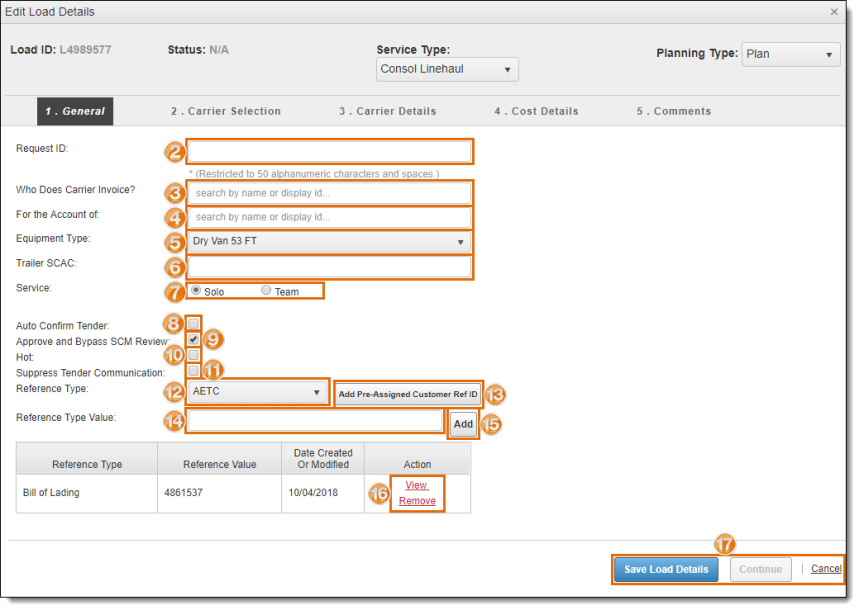859x610 pixels.
Task: Select the Team service radio button
Action: 266,290
